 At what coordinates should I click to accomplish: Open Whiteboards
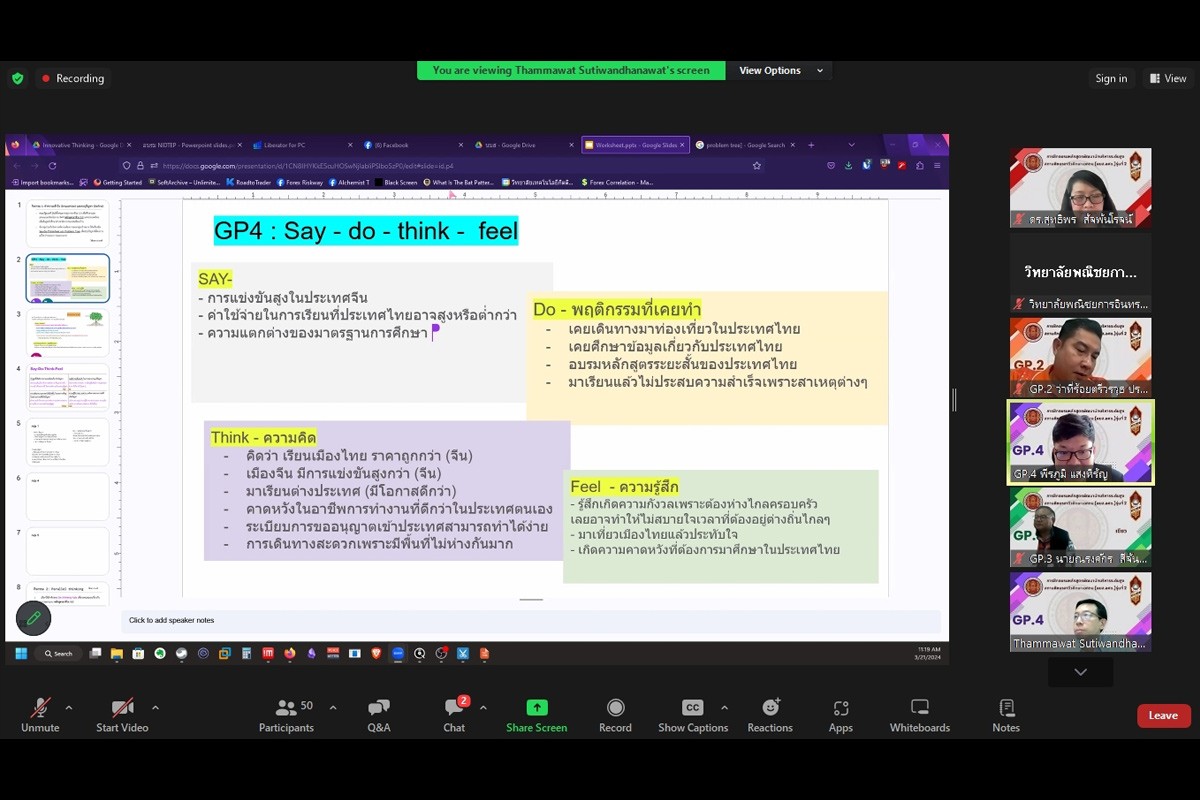(919, 715)
